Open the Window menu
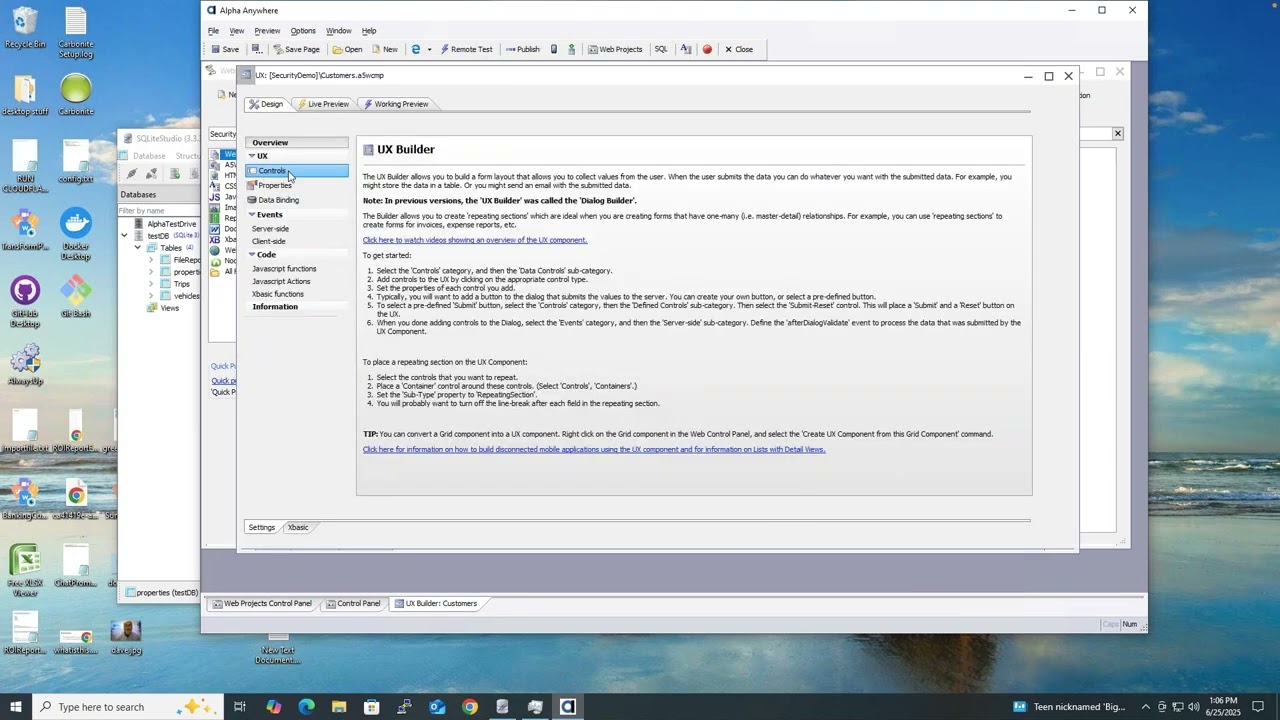The image size is (1280, 720). pos(339,31)
